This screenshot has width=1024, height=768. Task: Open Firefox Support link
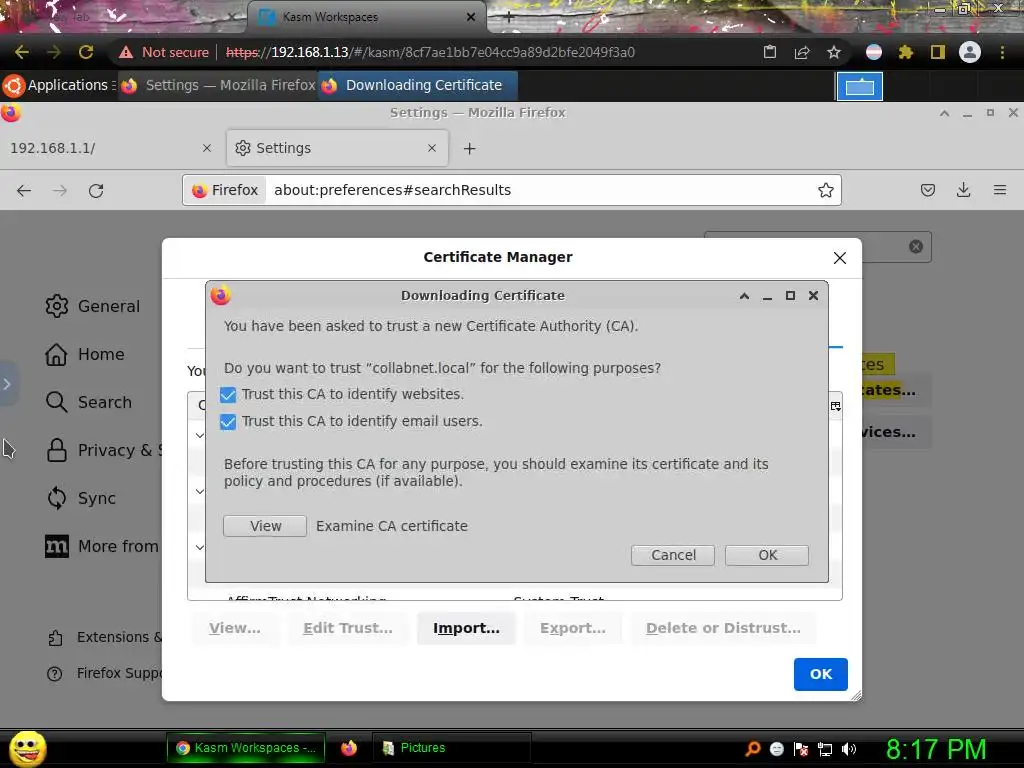(x=104, y=673)
